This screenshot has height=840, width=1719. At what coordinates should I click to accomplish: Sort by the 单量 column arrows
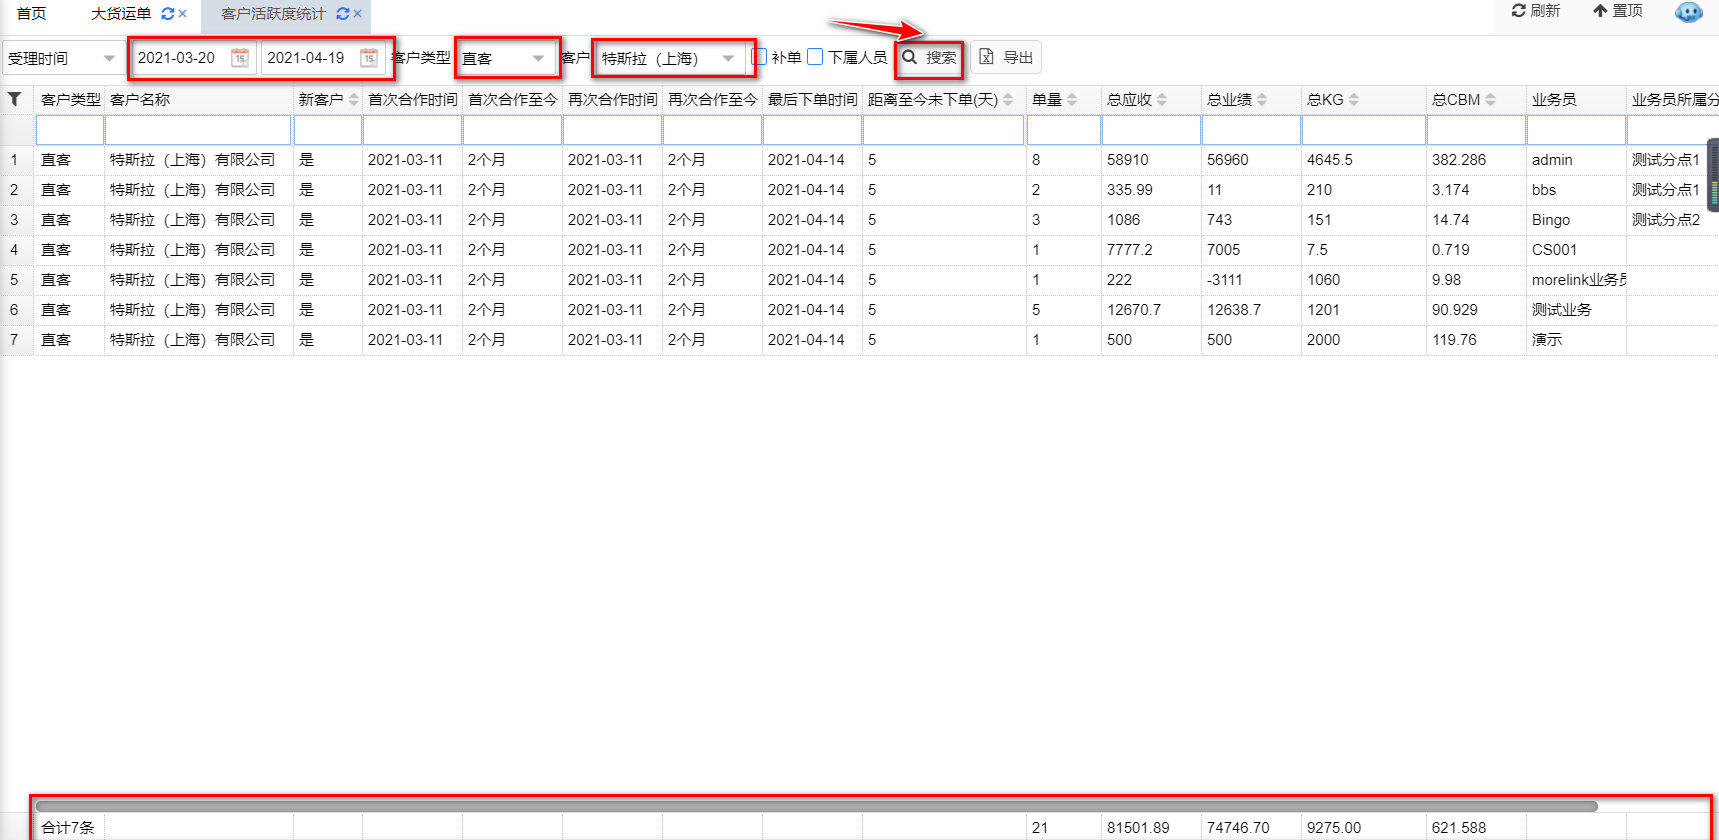pyautogui.click(x=1072, y=100)
